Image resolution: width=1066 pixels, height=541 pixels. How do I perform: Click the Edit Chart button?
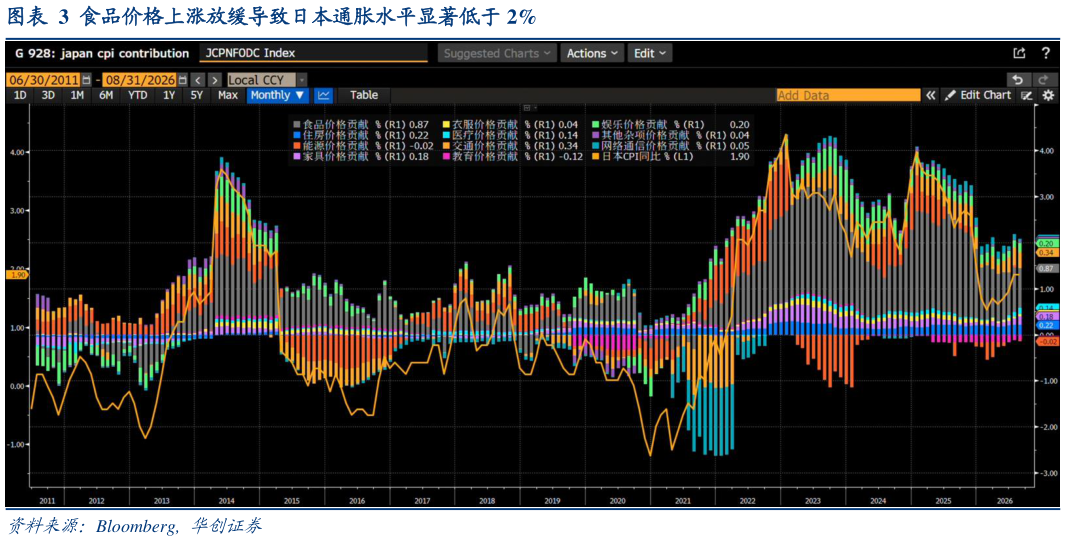(978, 95)
